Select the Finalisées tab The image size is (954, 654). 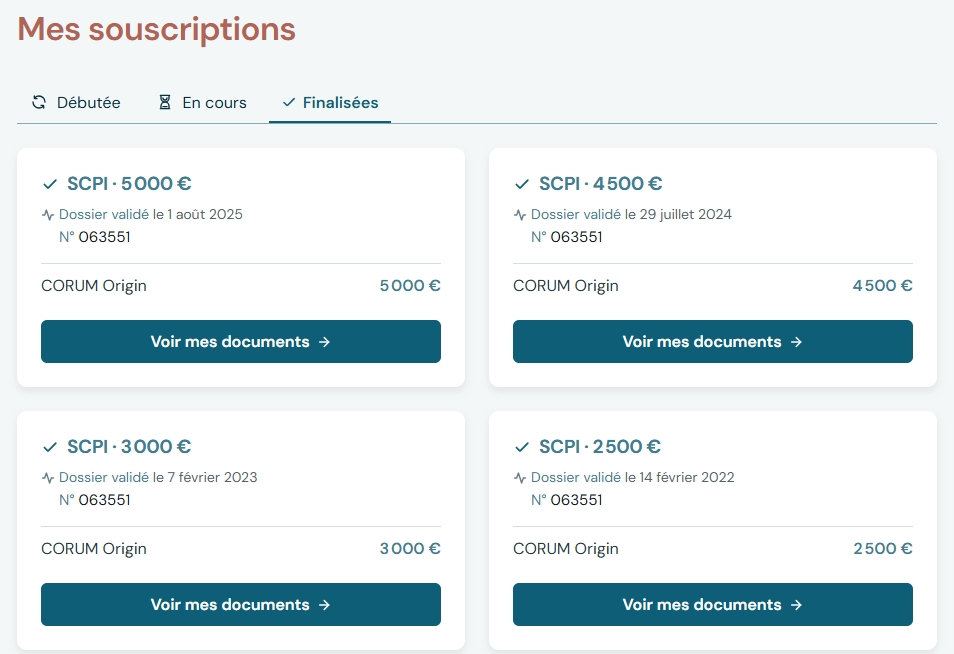click(330, 103)
